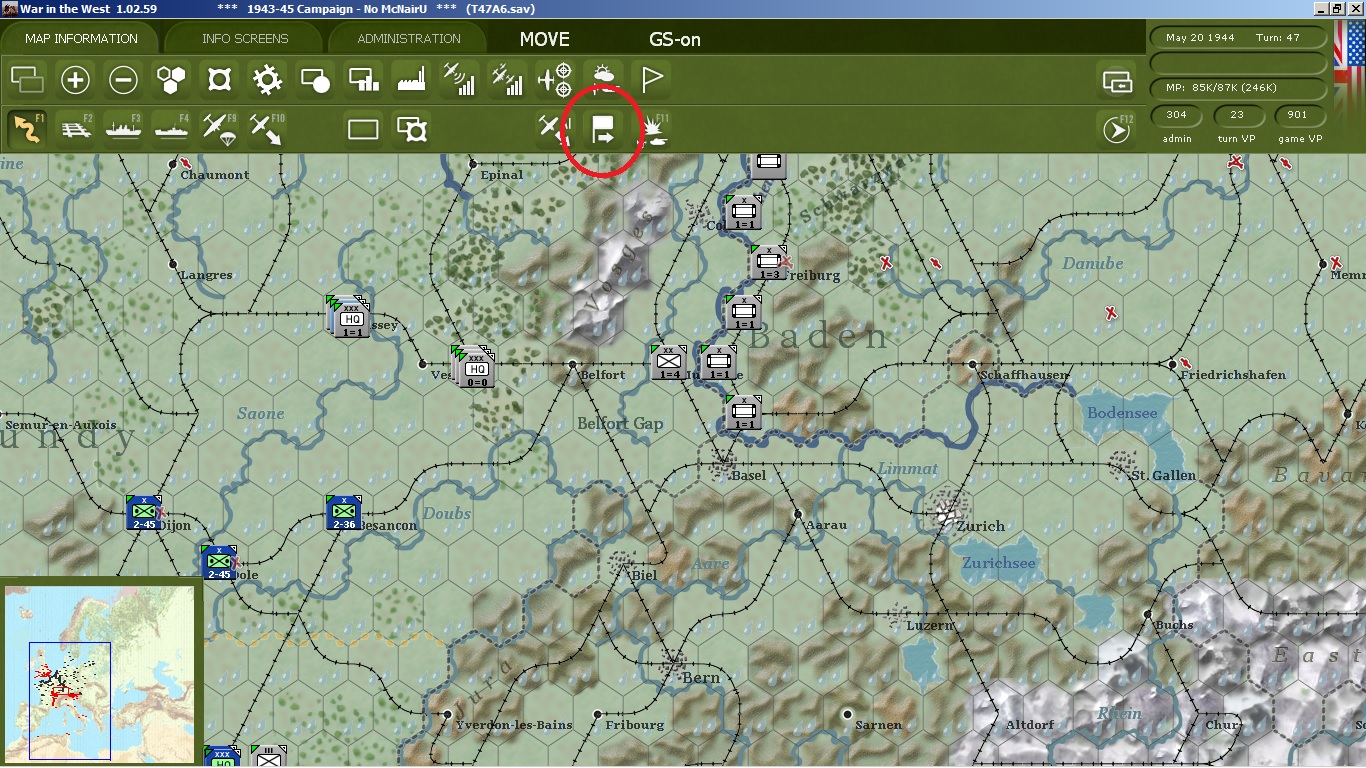Click the Belfort city label

(x=603, y=375)
